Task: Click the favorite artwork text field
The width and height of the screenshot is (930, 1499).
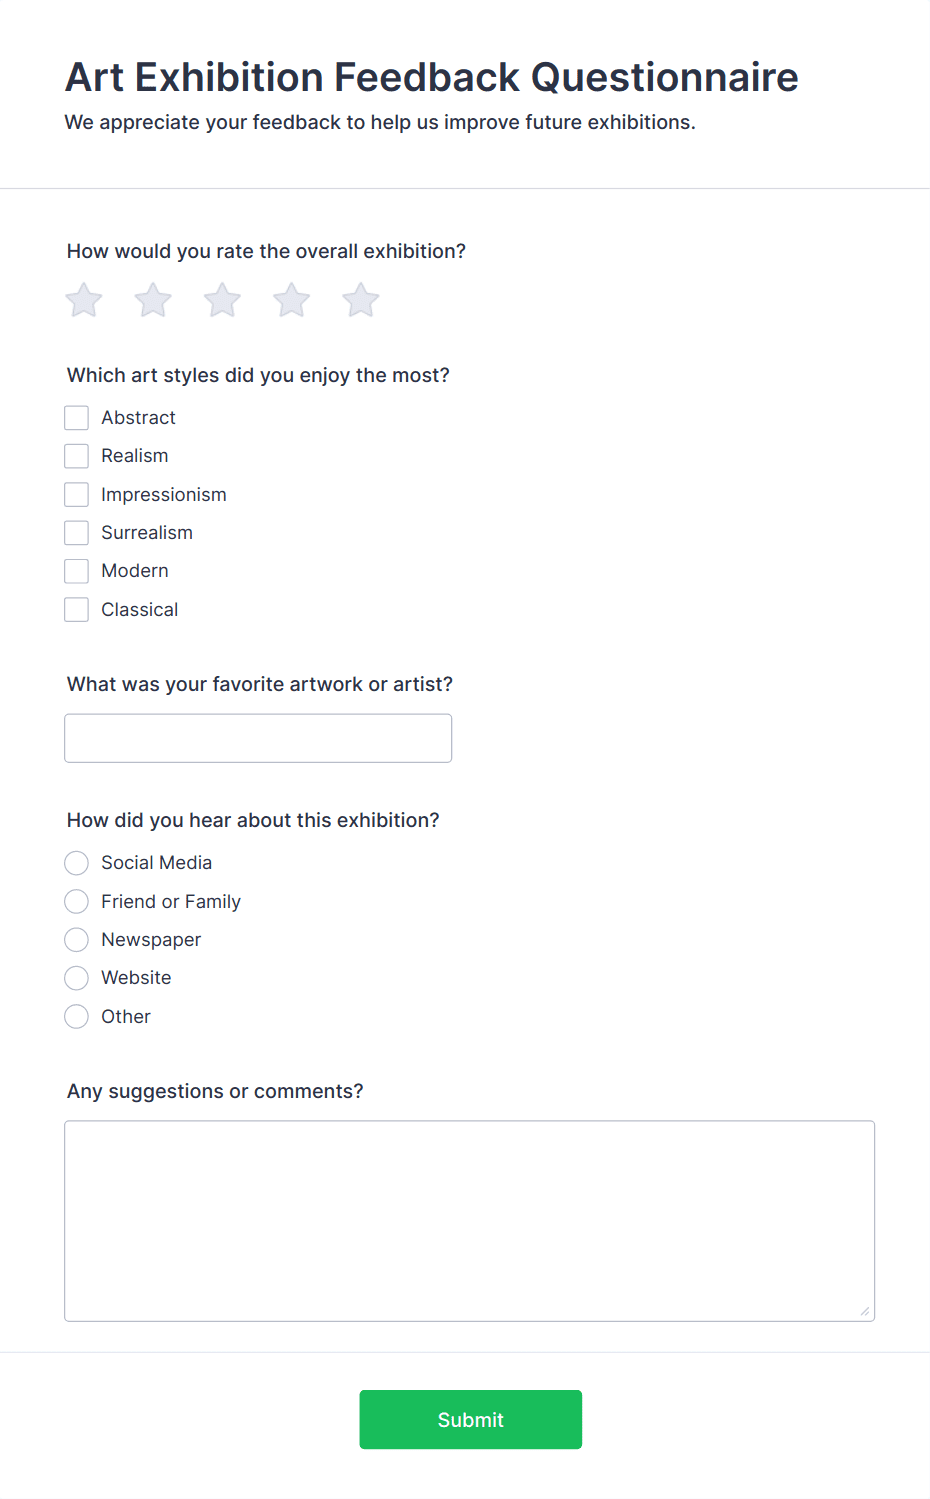Action: tap(258, 738)
